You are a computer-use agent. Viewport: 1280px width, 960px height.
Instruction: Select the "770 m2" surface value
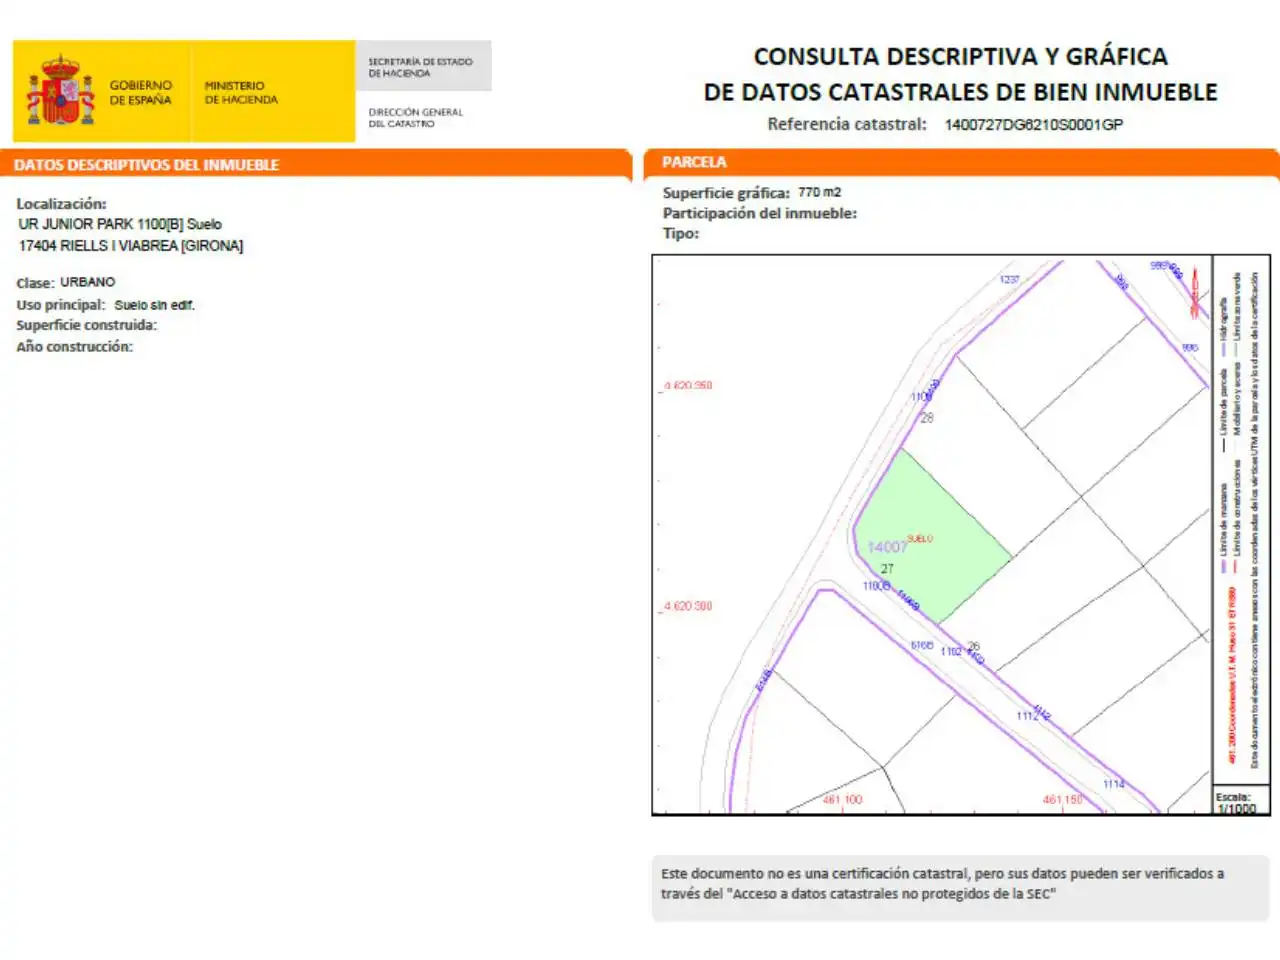pyautogui.click(x=820, y=192)
